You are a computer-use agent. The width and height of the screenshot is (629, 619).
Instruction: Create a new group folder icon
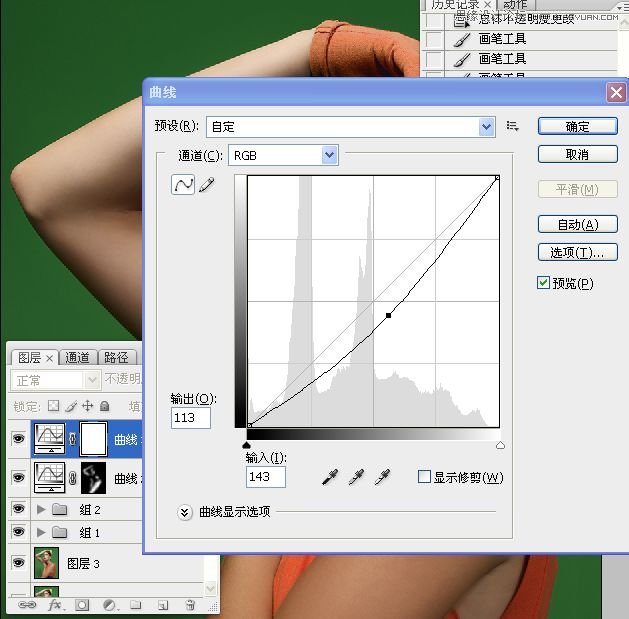click(x=136, y=605)
